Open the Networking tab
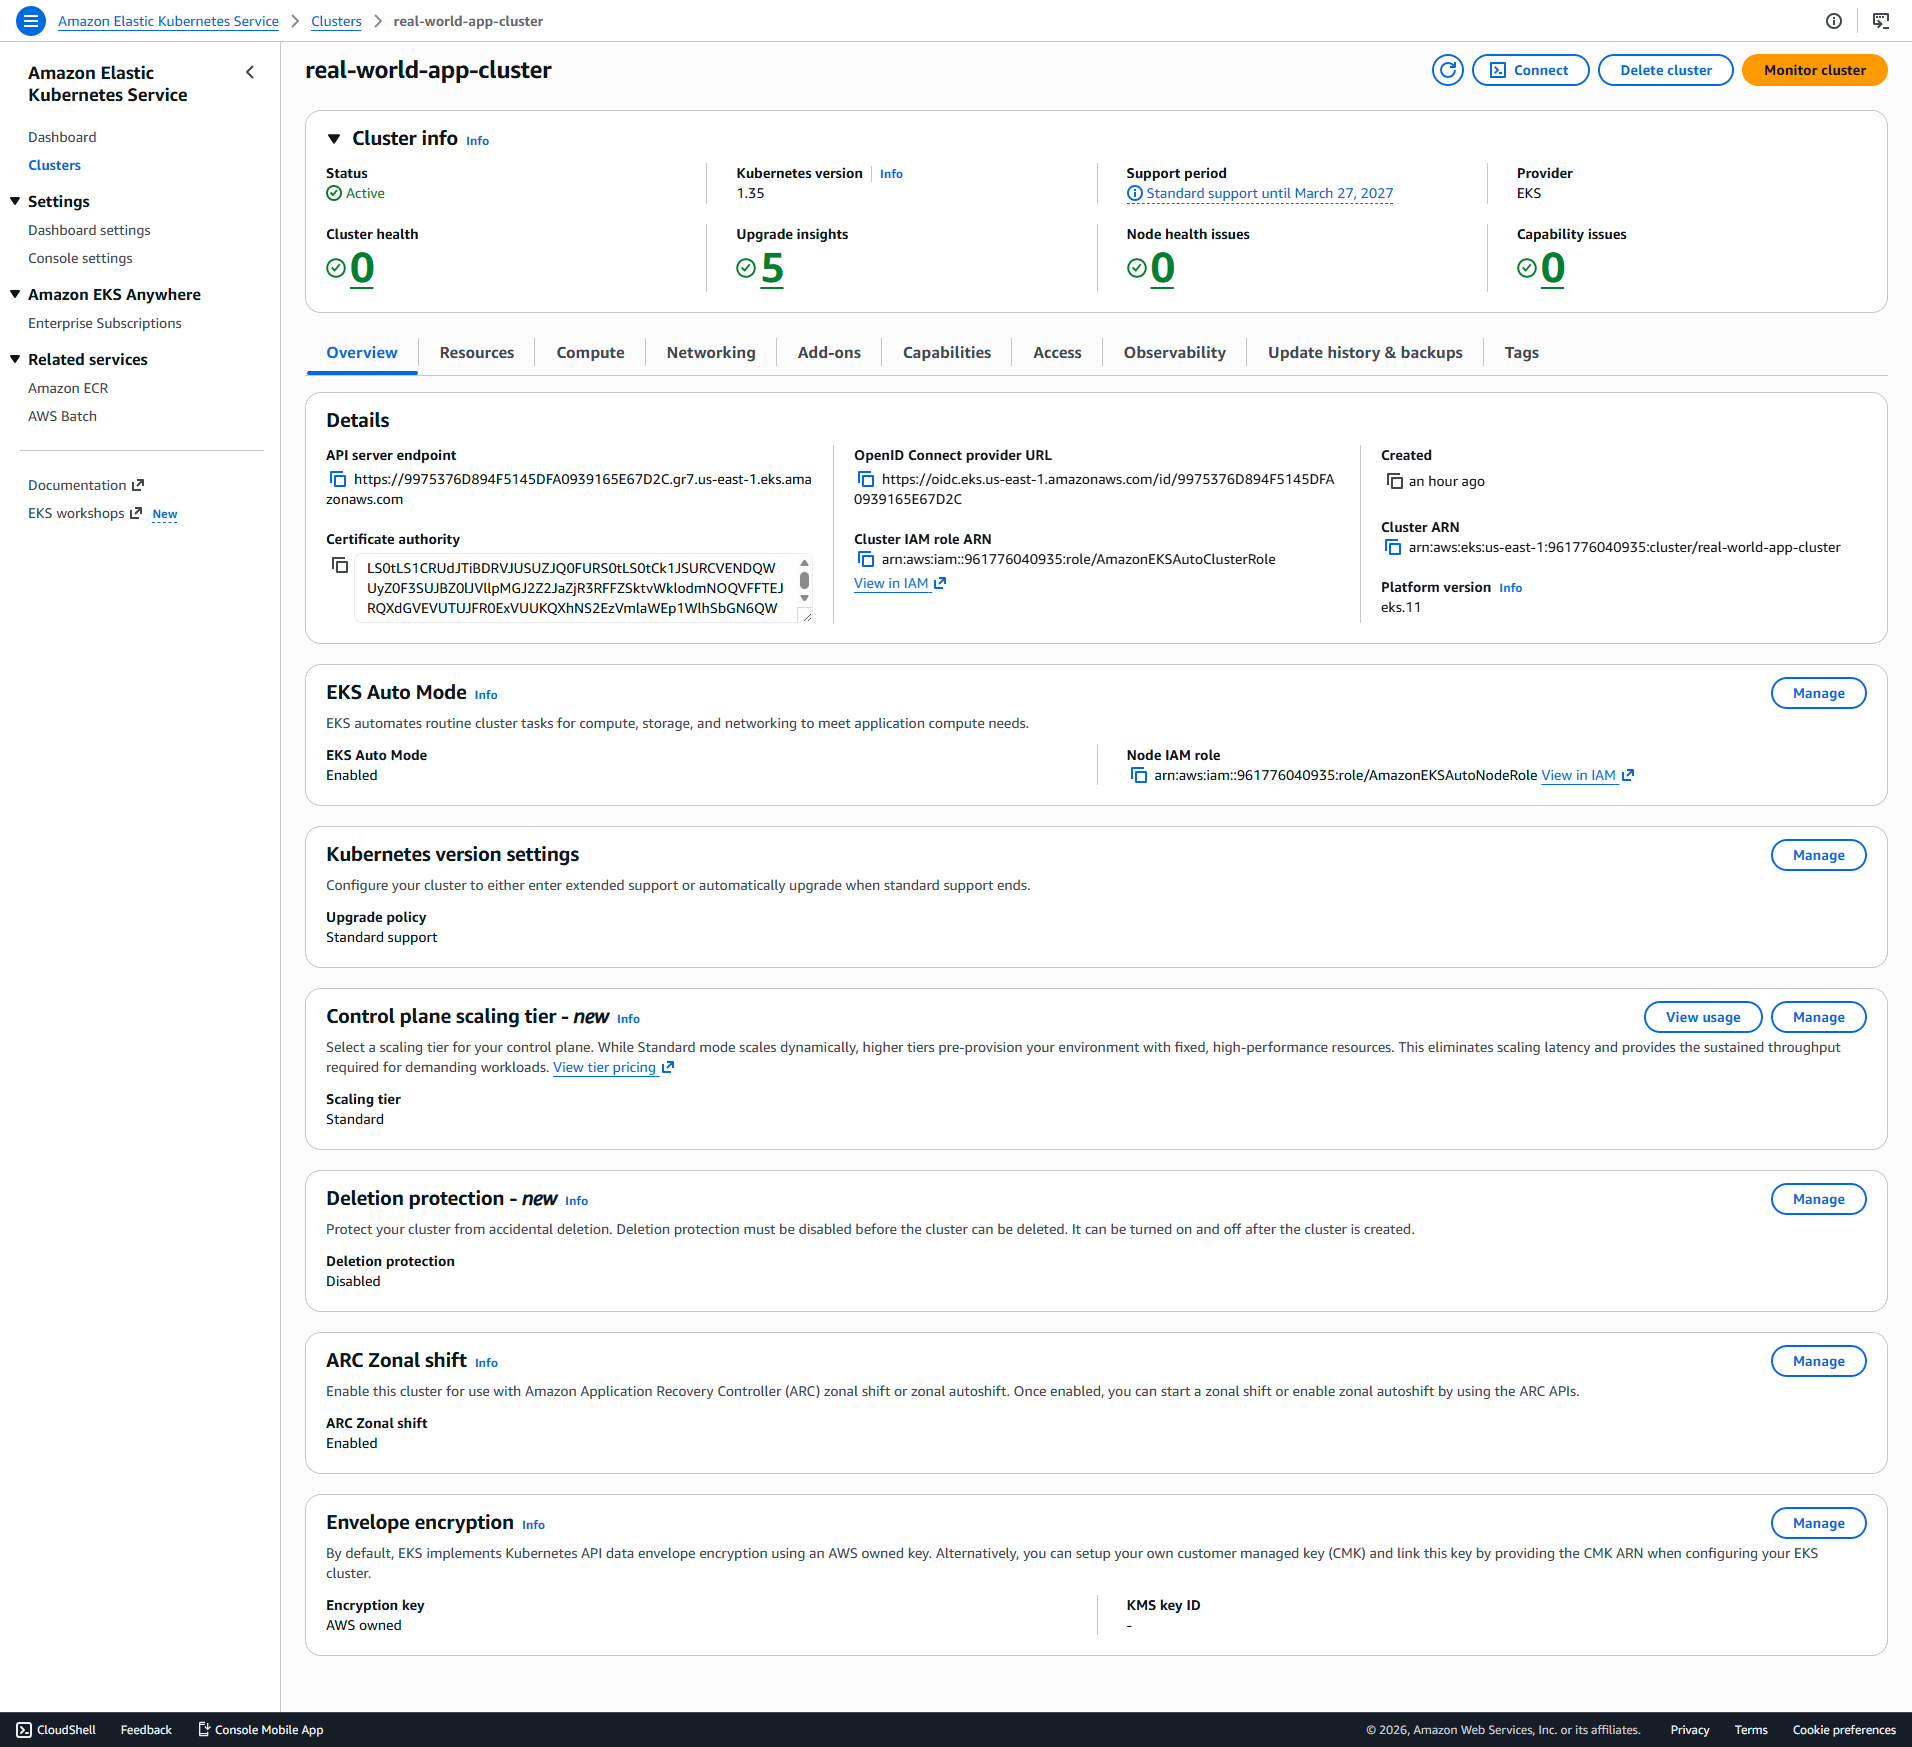 point(711,353)
